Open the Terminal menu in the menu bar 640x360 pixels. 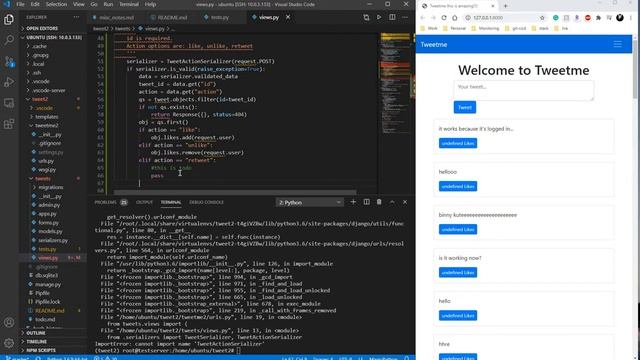click(129, 4)
